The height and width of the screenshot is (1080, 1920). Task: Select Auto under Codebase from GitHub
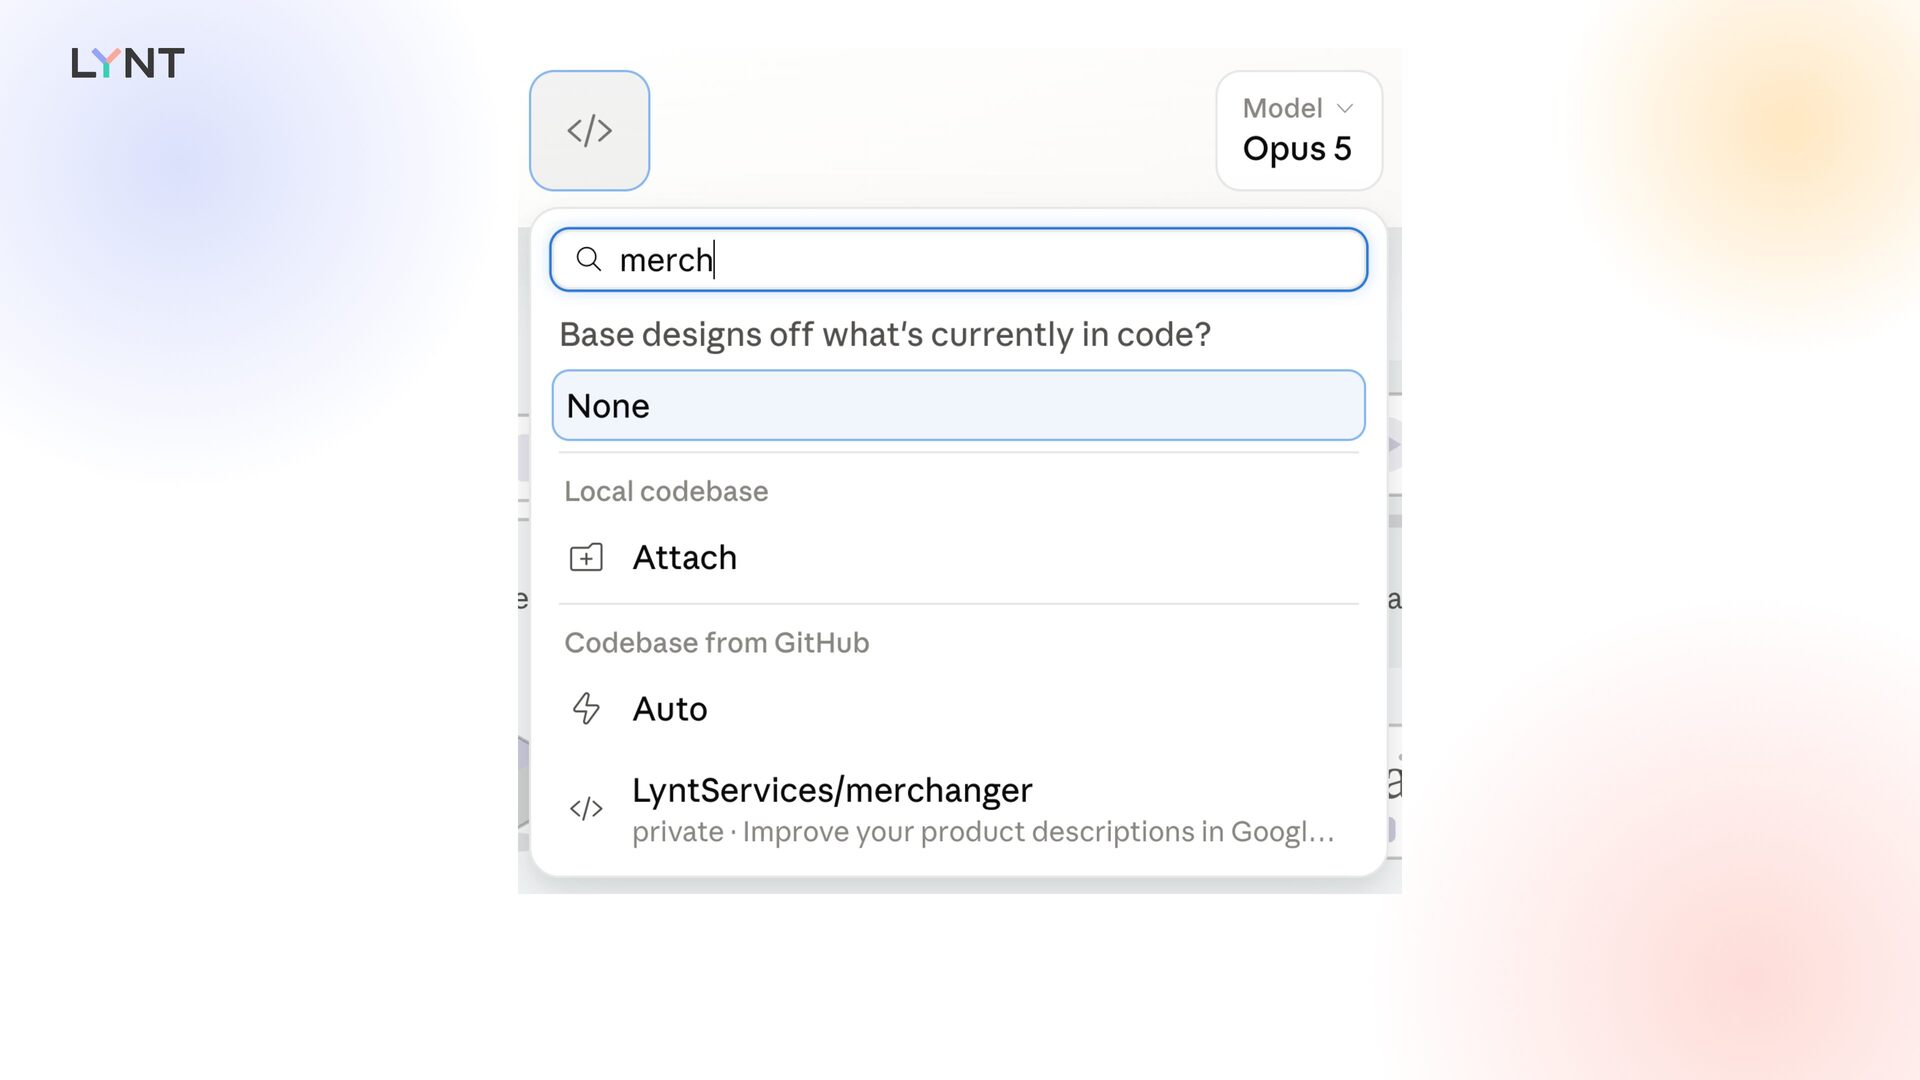tap(958, 709)
